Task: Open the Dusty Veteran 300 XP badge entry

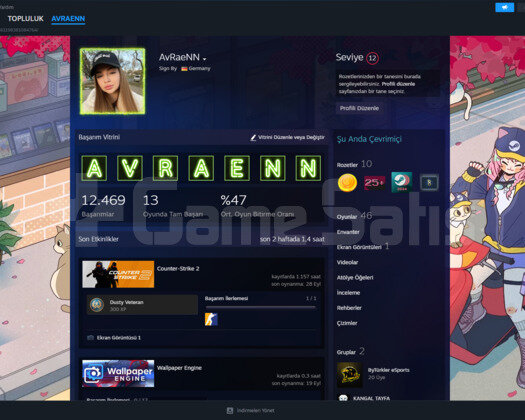Action: [x=142, y=305]
